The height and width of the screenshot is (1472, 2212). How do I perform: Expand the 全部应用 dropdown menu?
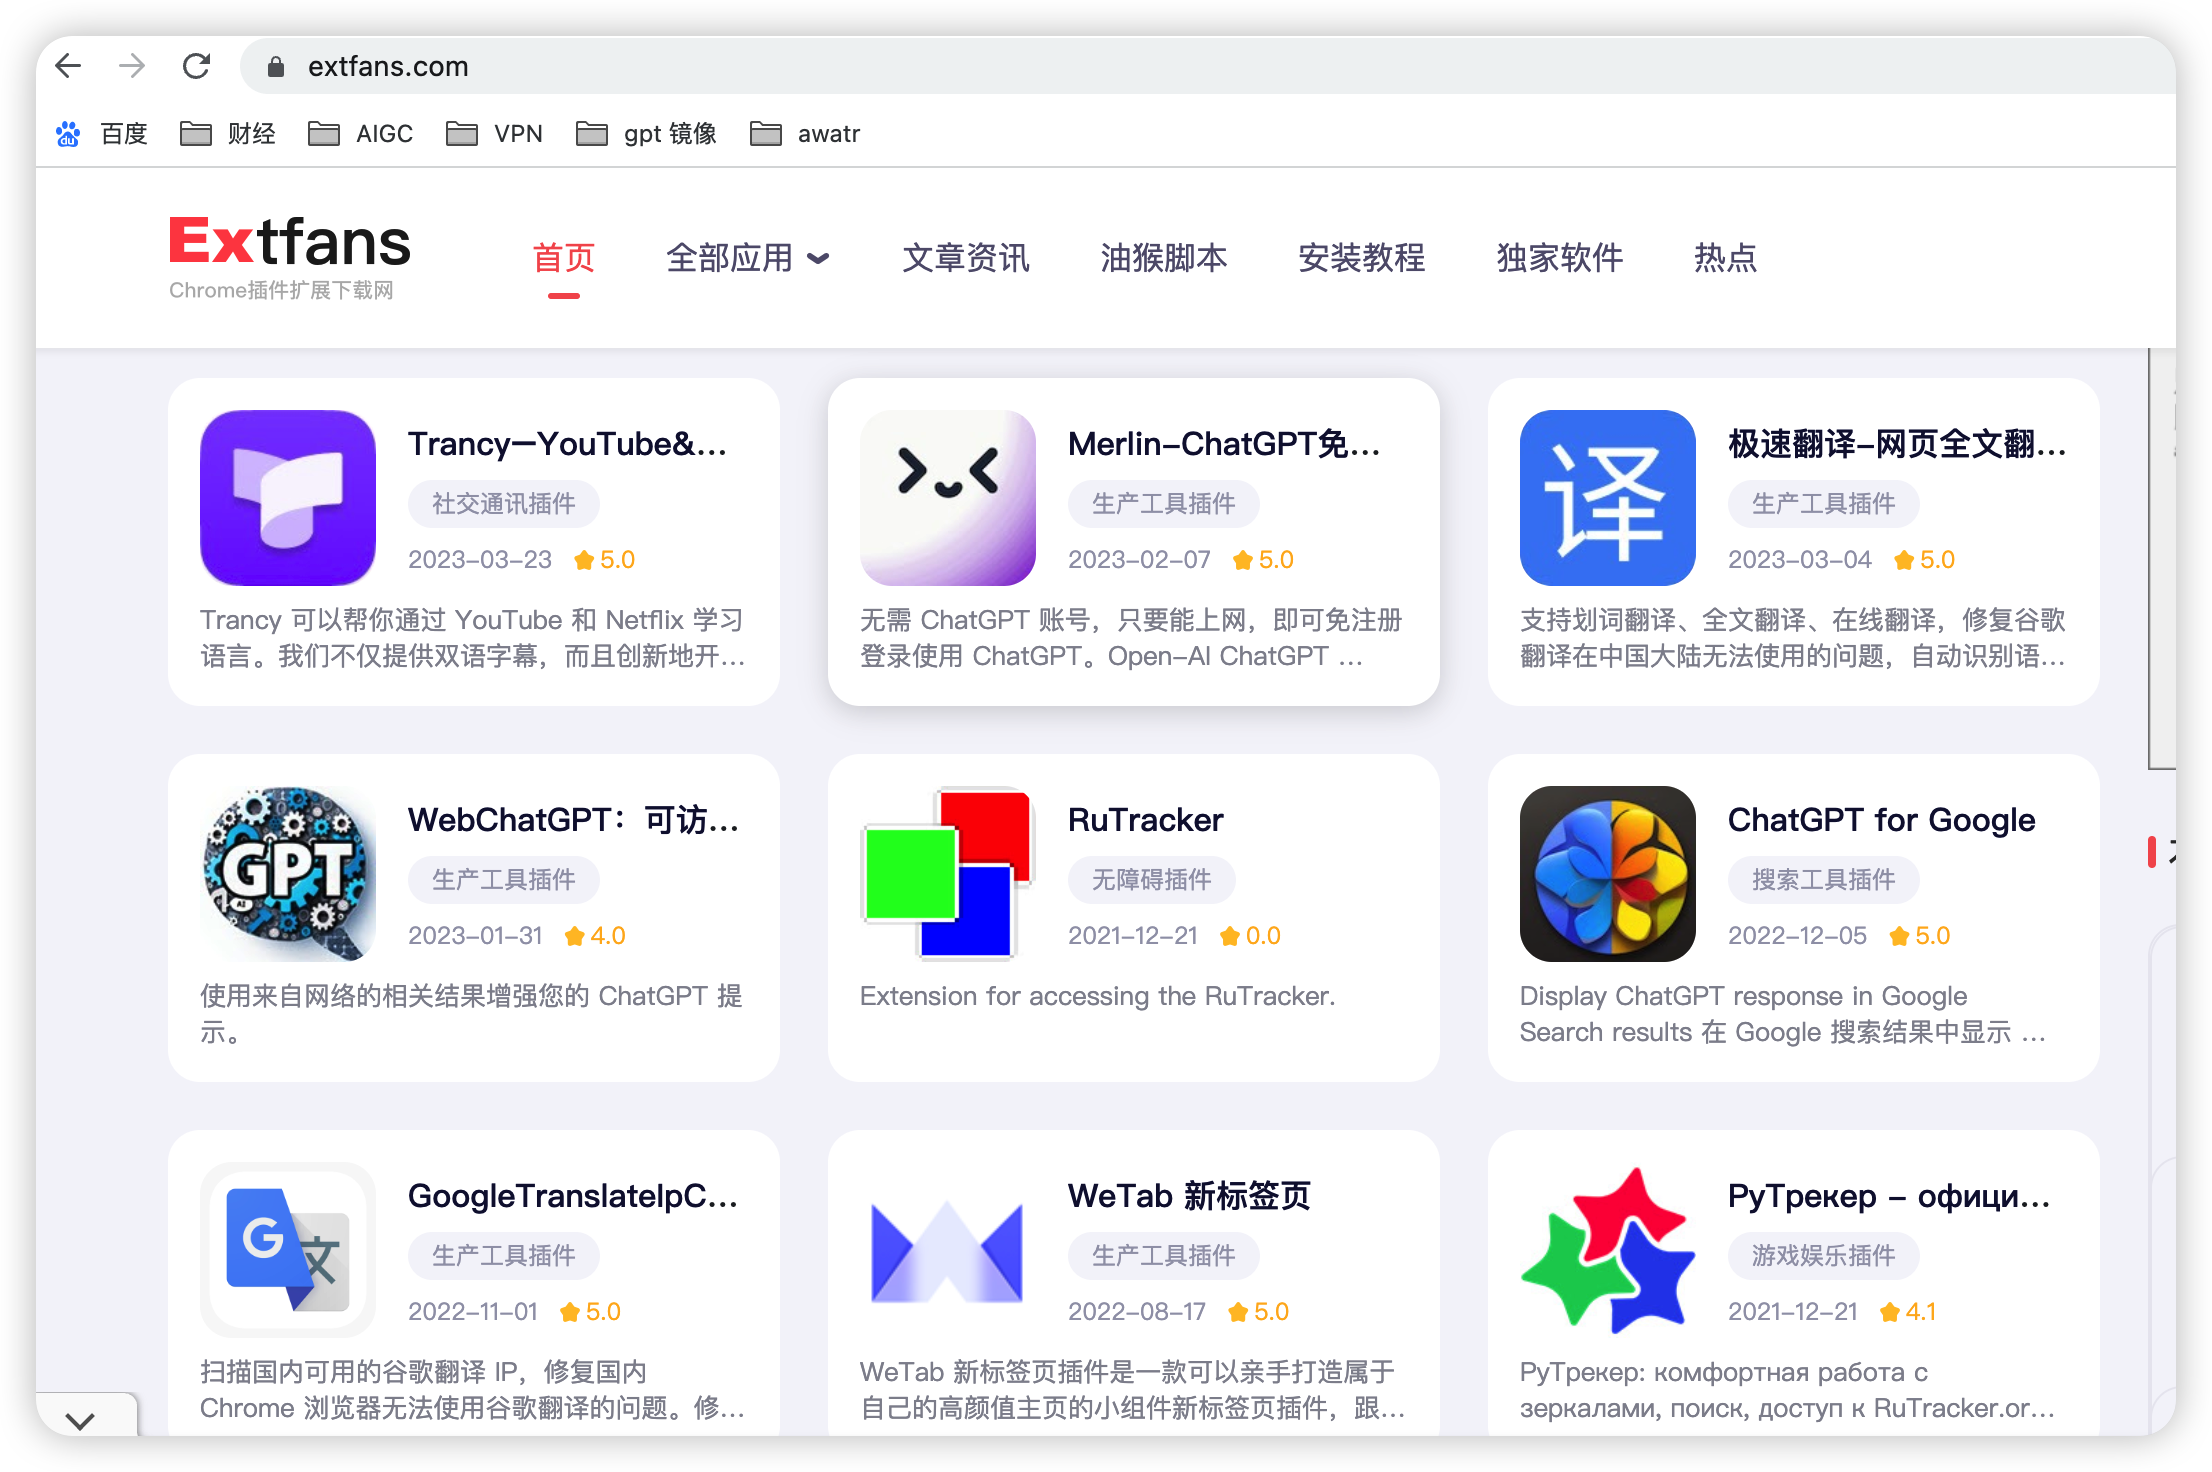747,258
